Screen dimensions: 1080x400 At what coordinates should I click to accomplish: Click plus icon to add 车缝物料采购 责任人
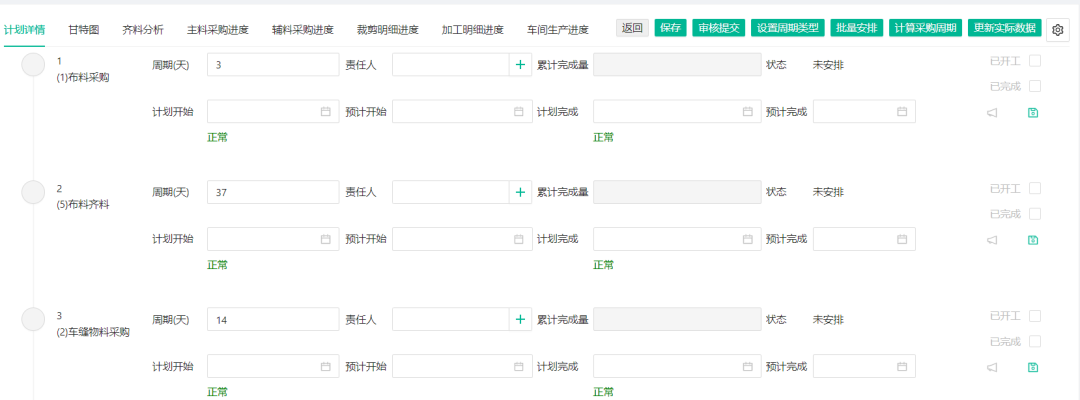point(520,320)
